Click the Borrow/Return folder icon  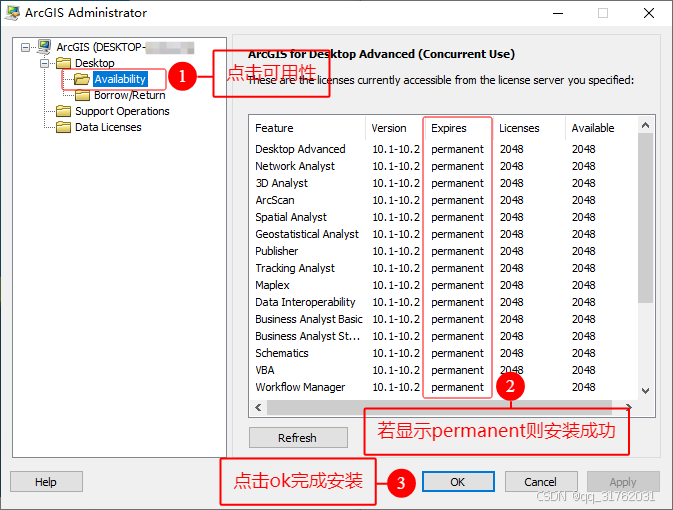pos(82,95)
